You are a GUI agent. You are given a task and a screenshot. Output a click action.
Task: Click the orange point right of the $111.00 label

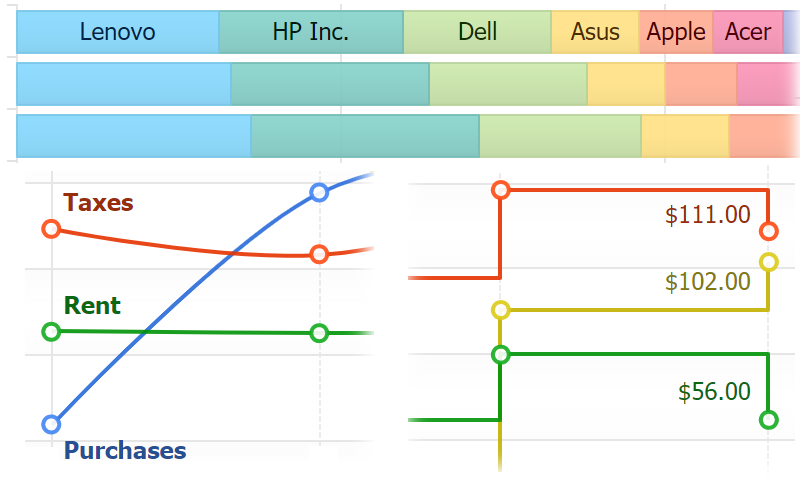coord(769,231)
